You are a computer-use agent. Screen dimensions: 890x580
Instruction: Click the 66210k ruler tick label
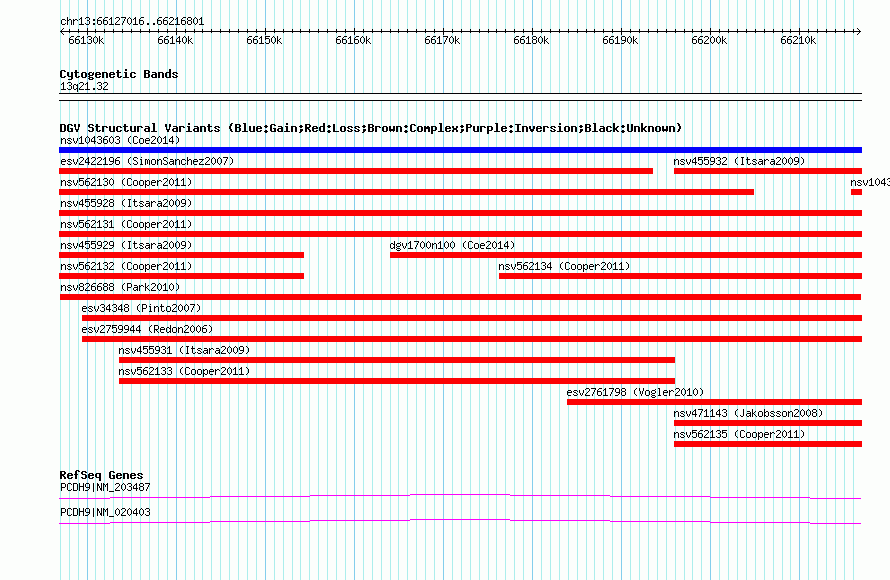[x=798, y=40]
